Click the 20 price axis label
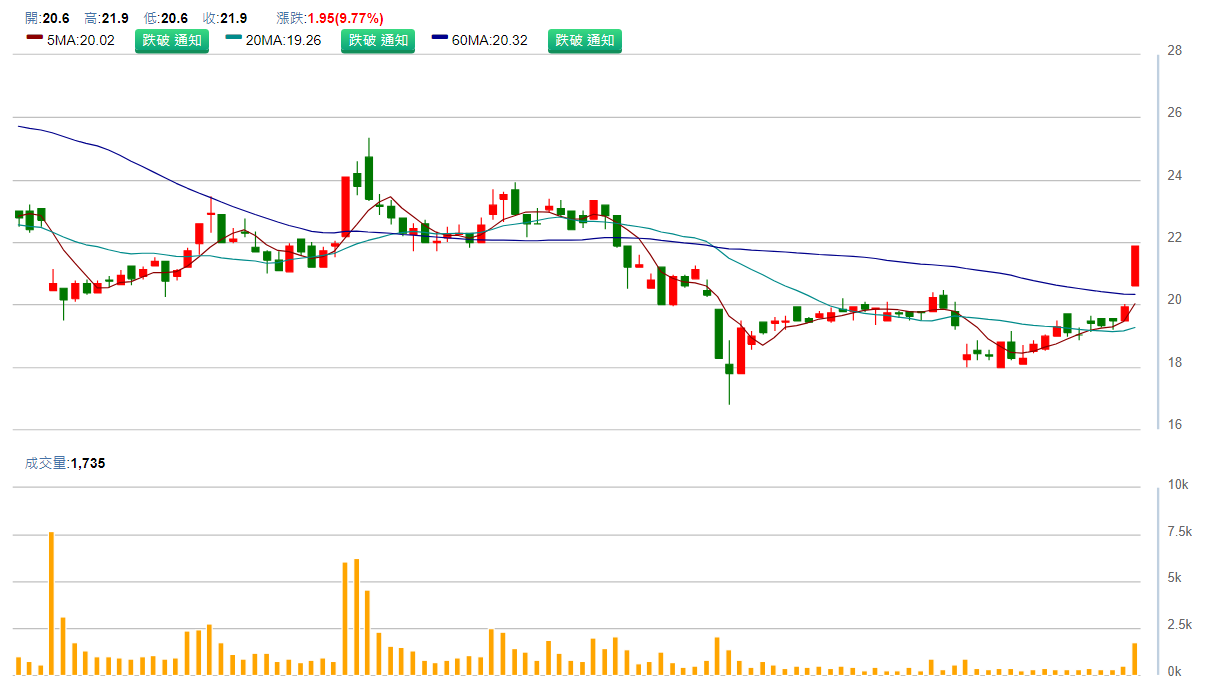This screenshot has width=1212, height=690. [x=1175, y=300]
